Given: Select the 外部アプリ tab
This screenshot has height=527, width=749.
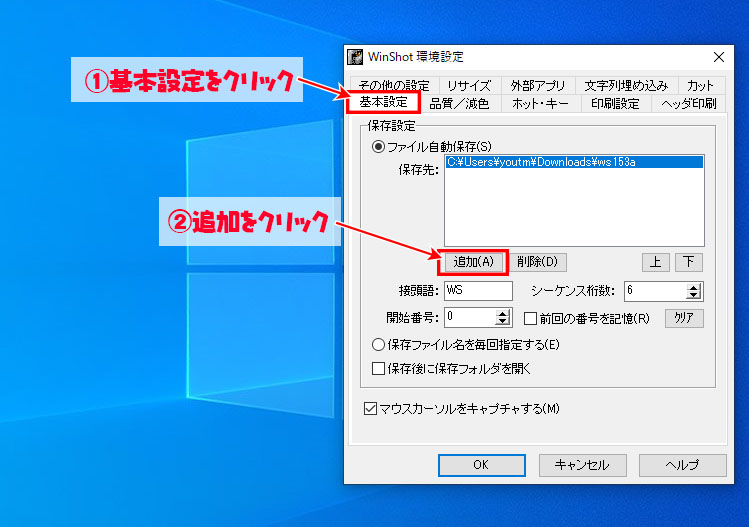Looking at the screenshot, I should coord(537,86).
